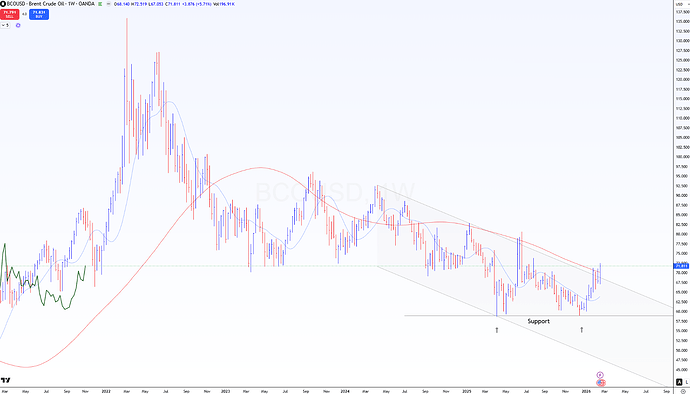Click the red-blue event marker on time axis

(601, 383)
